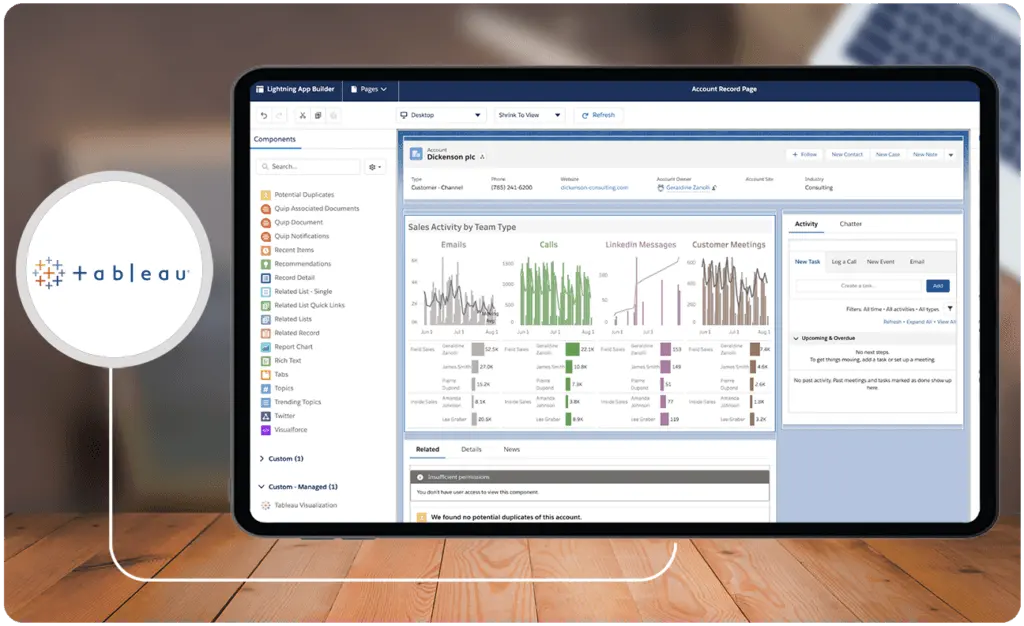Screen dimensions: 1024x626
Task: Open the Desktop form factor dropdown
Action: click(x=441, y=116)
